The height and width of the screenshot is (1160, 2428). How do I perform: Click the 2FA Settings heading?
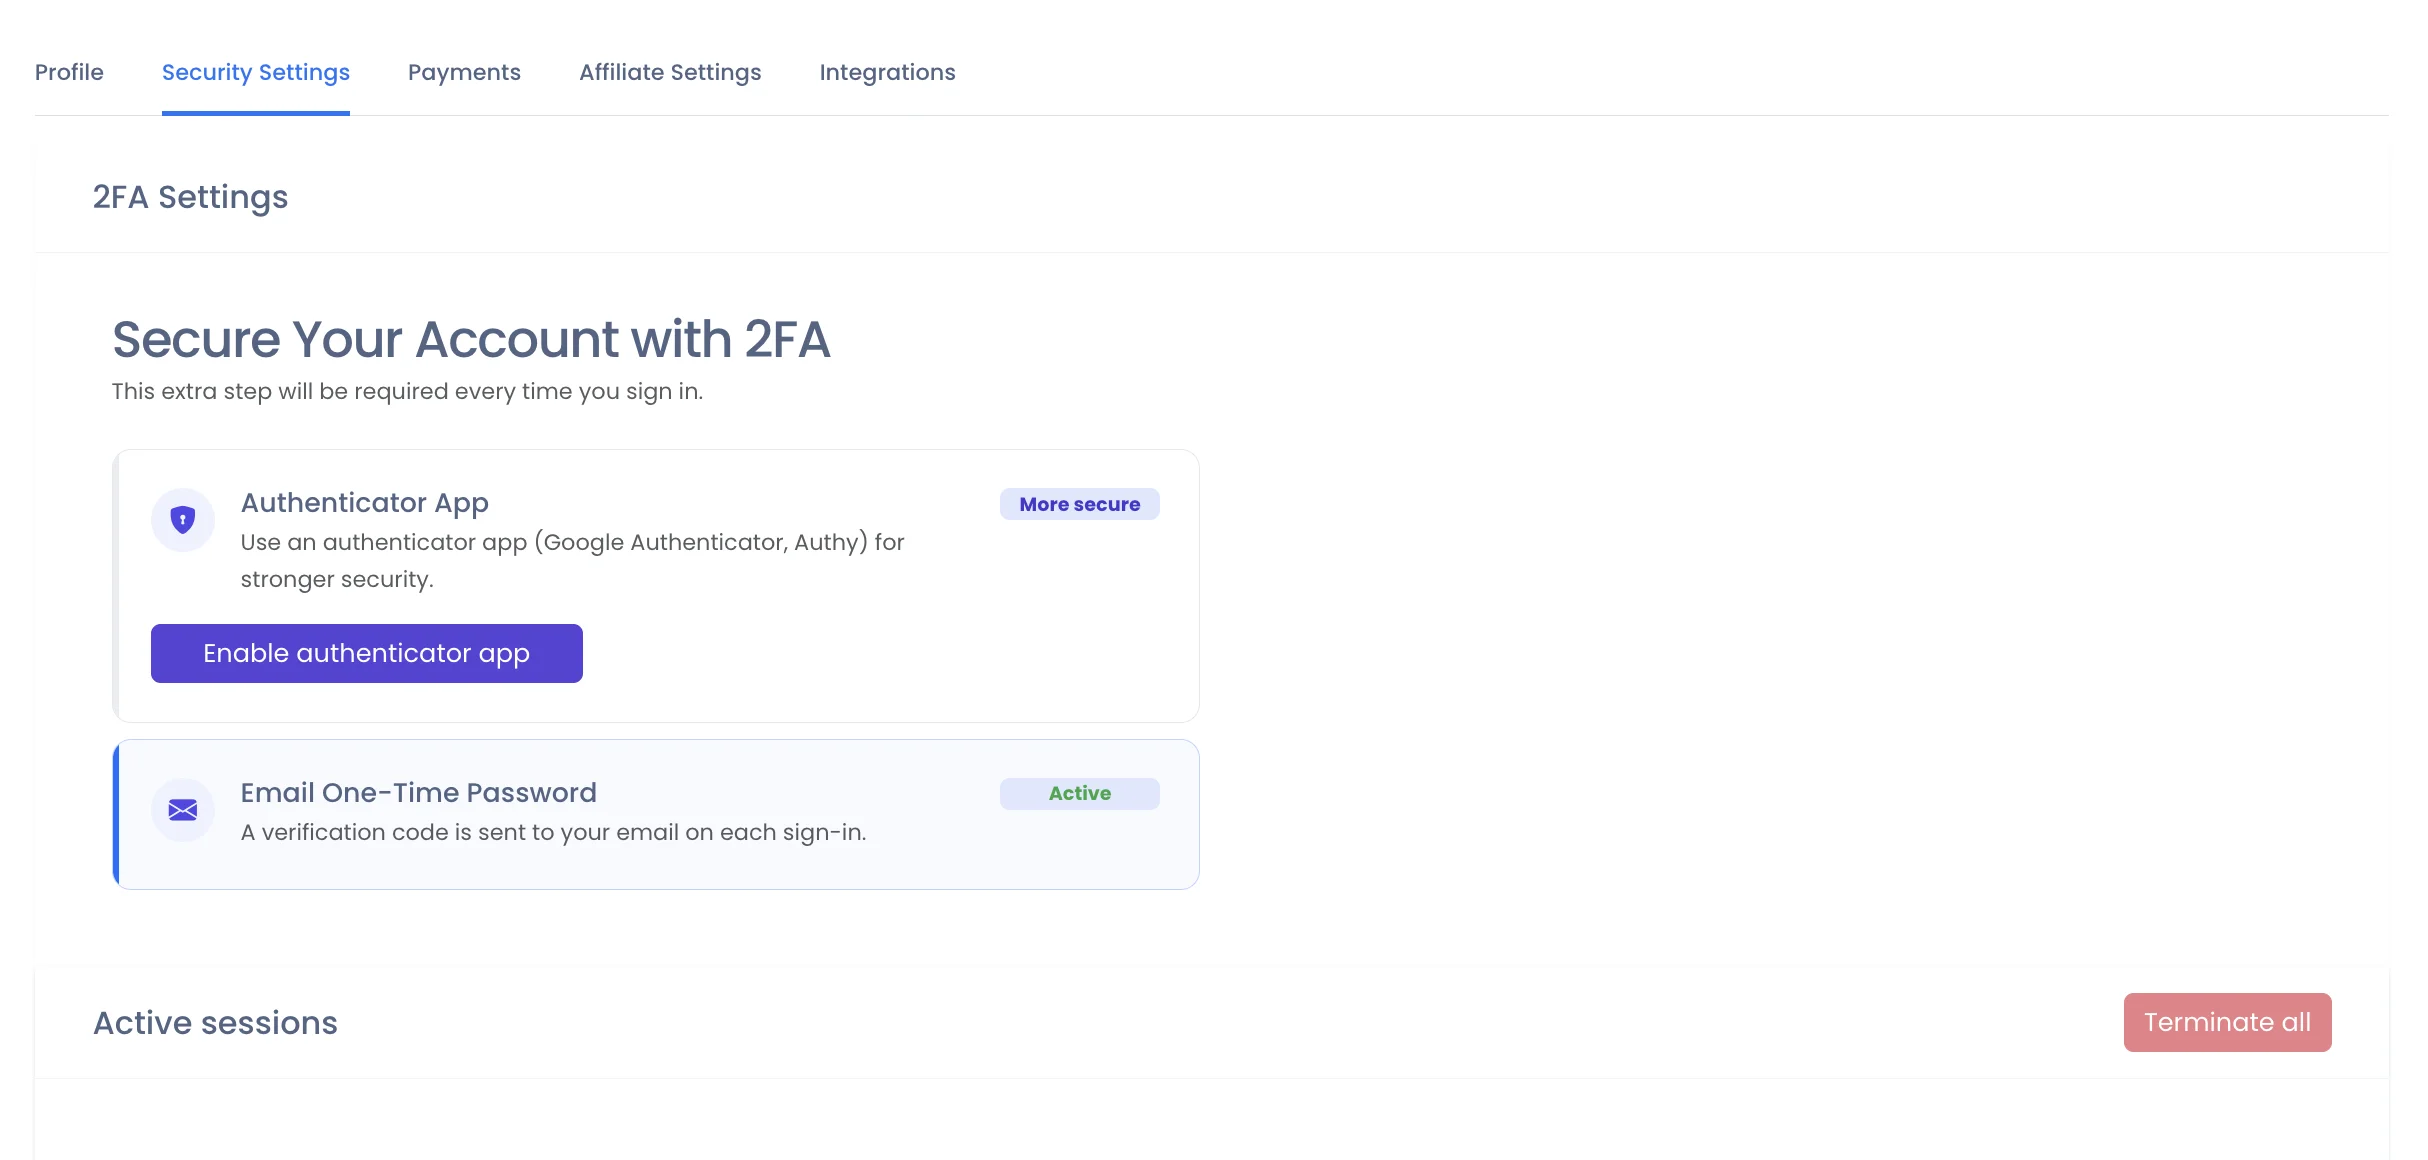pos(190,197)
